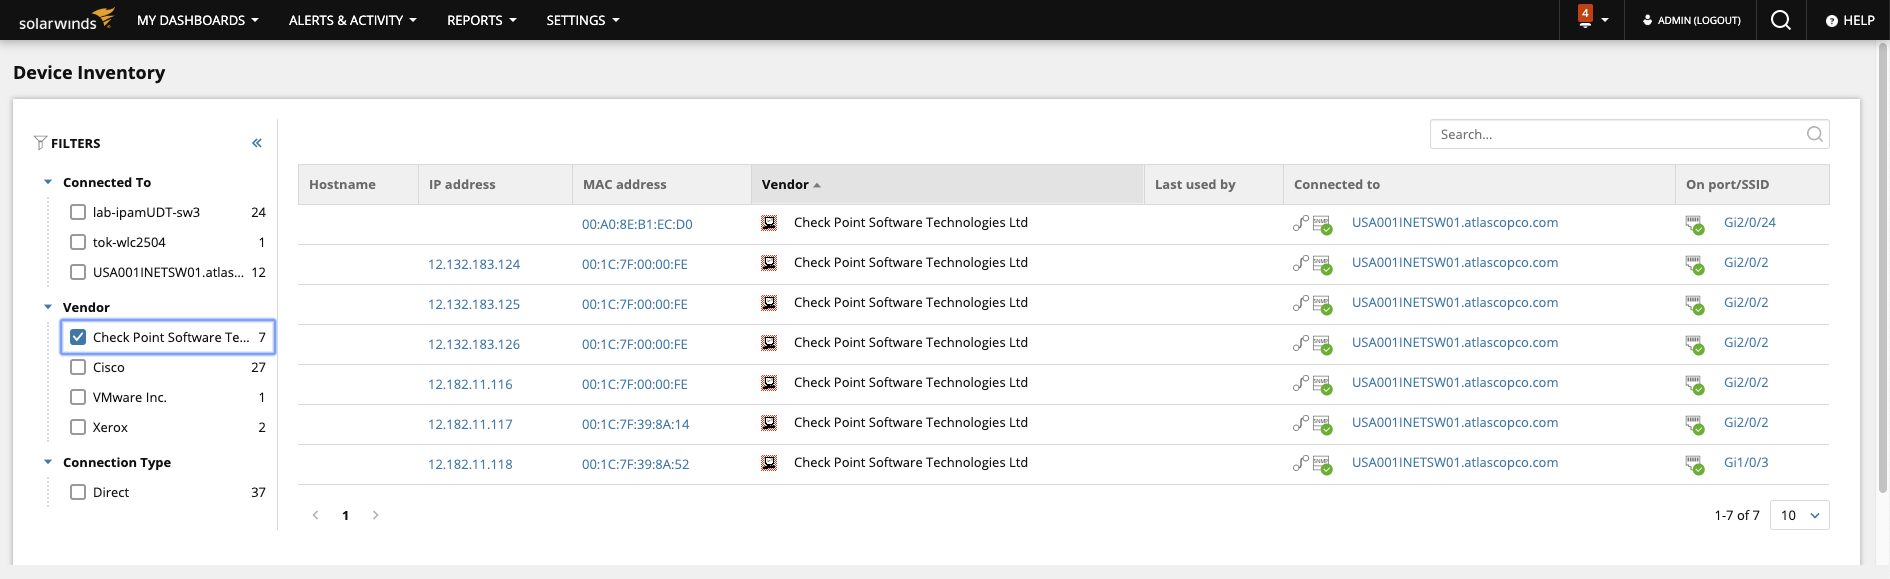Open the notifications bell with 4 alerts
The image size is (1890, 579).
click(1586, 19)
